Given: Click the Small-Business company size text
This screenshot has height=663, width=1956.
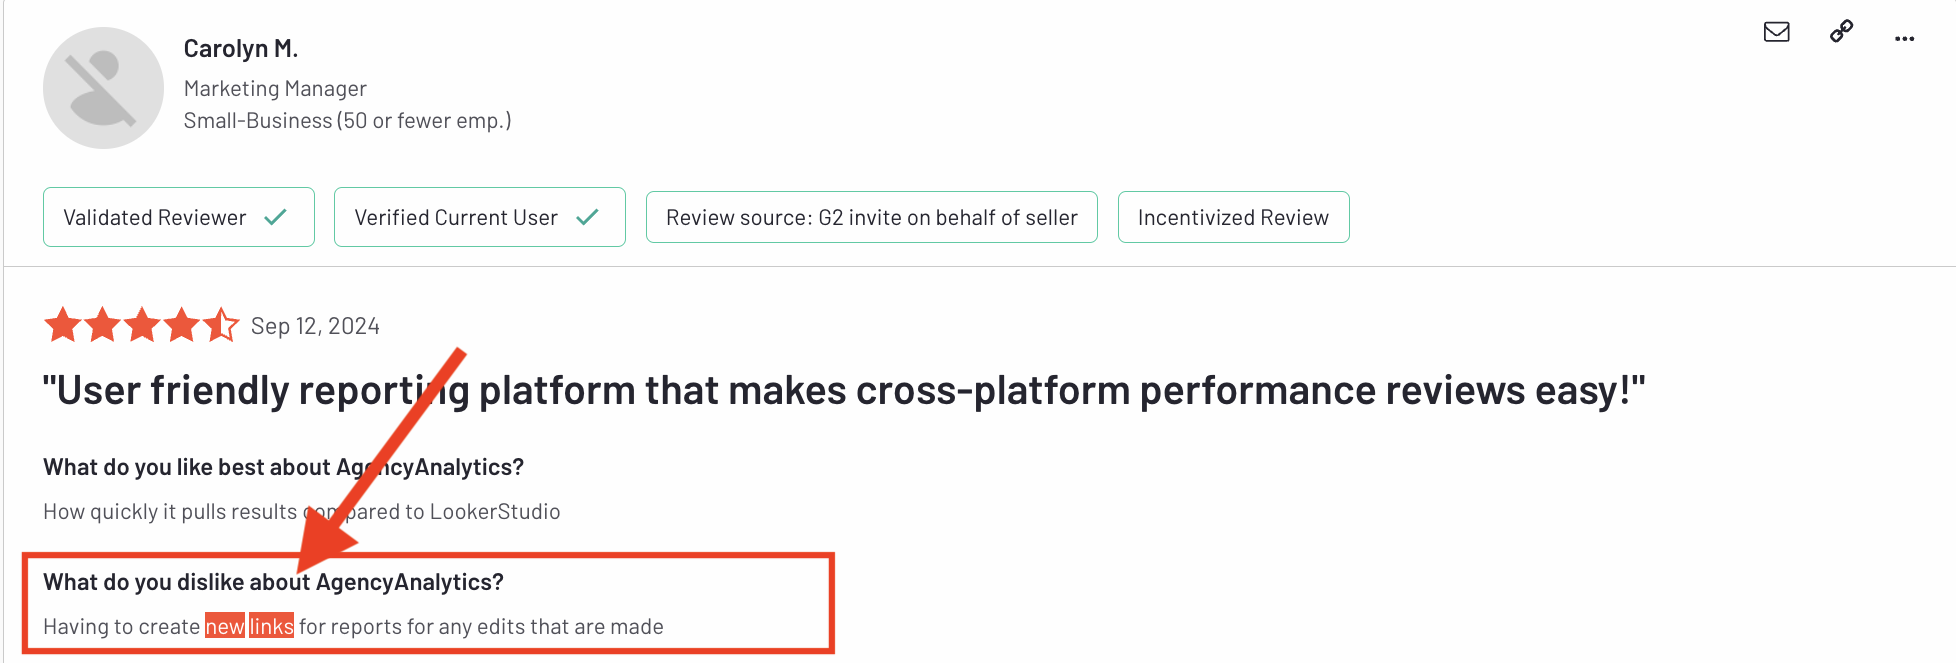Looking at the screenshot, I should 347,120.
